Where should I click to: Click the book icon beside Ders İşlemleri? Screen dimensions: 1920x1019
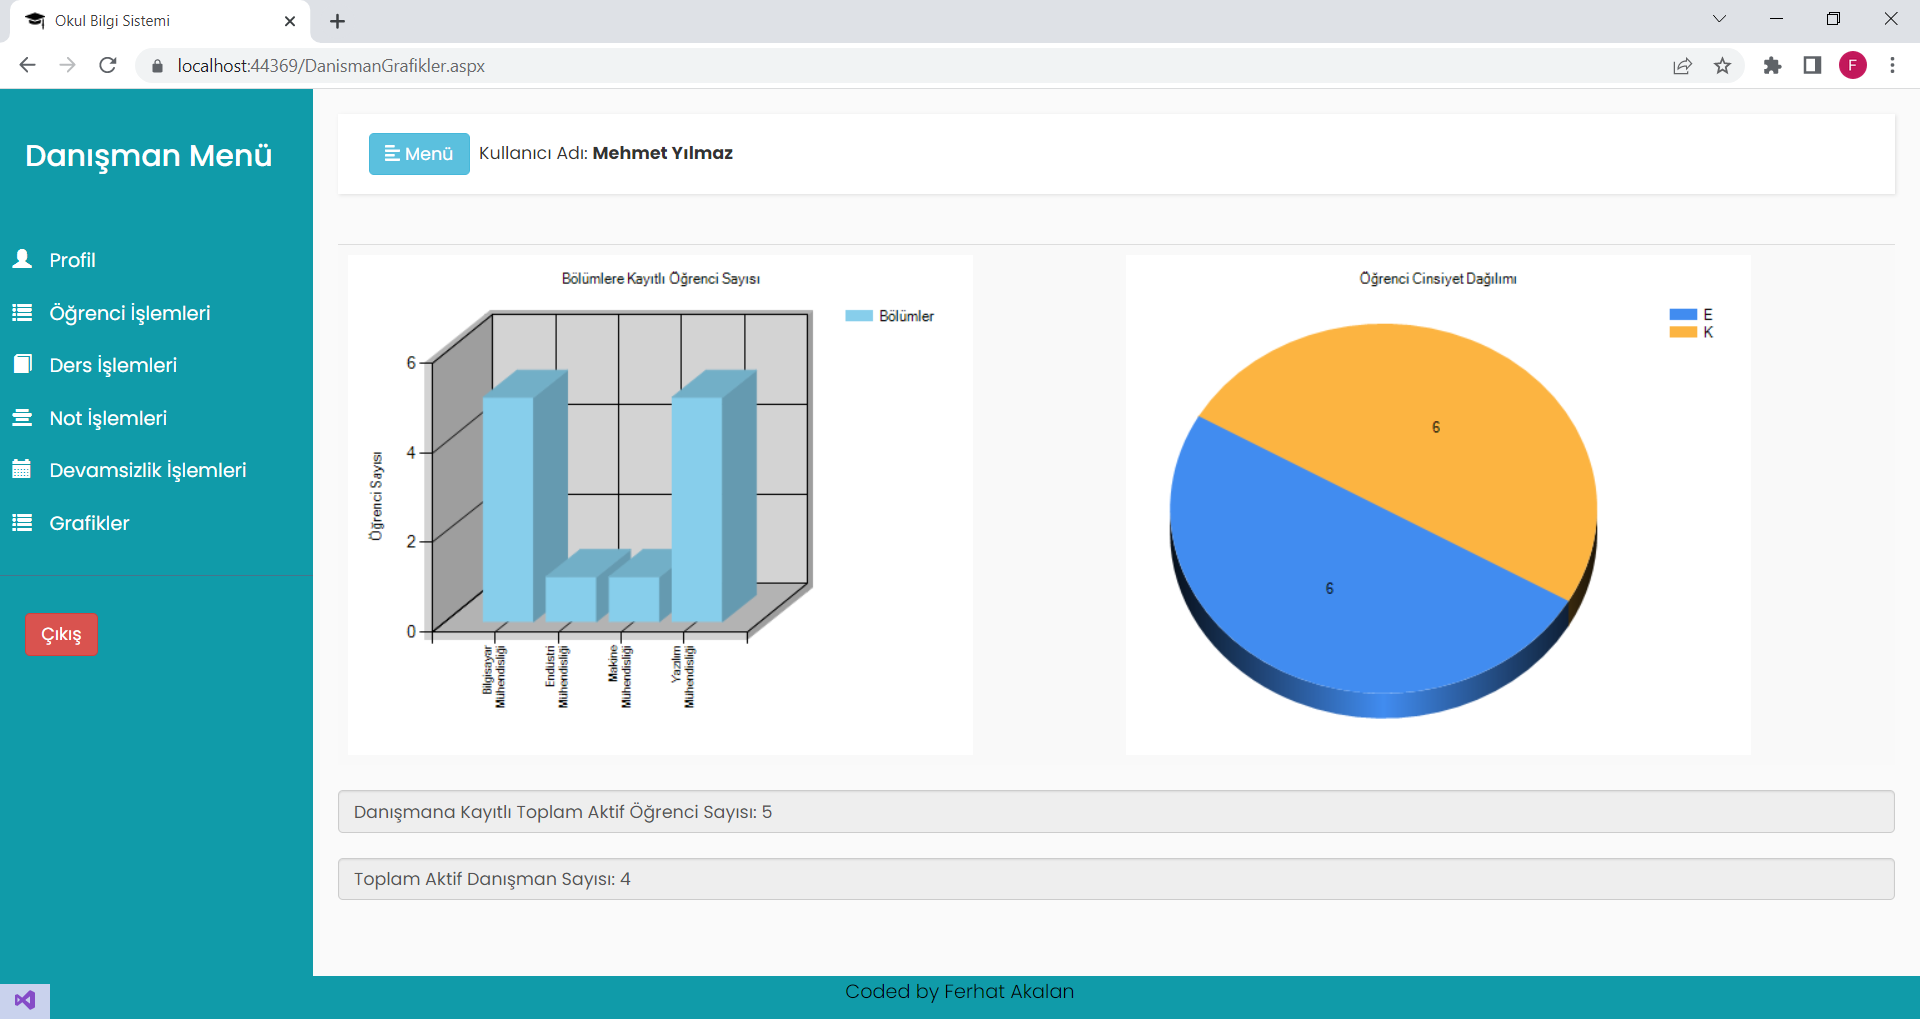[x=20, y=364]
